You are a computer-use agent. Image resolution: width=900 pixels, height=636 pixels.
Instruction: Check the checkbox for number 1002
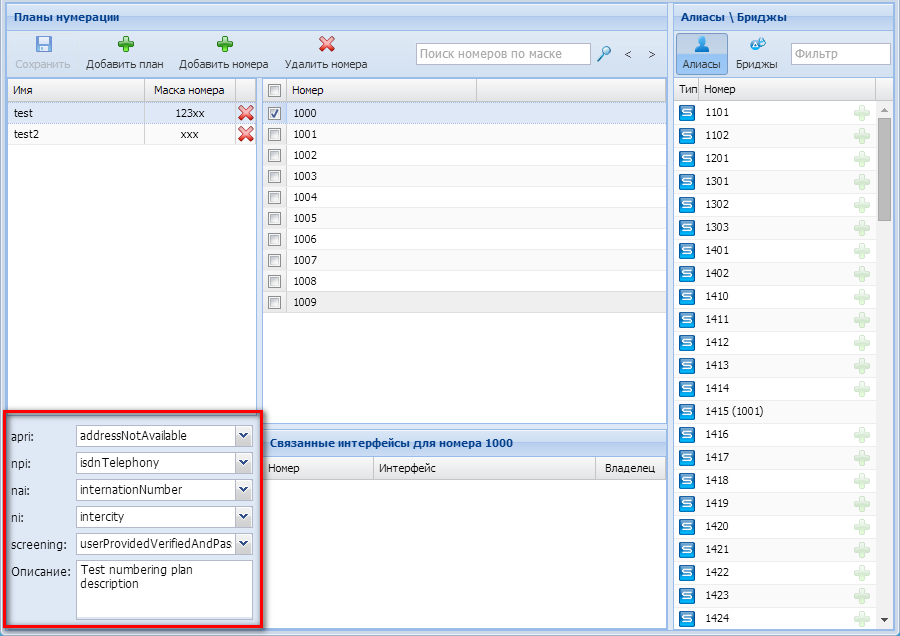[274, 155]
